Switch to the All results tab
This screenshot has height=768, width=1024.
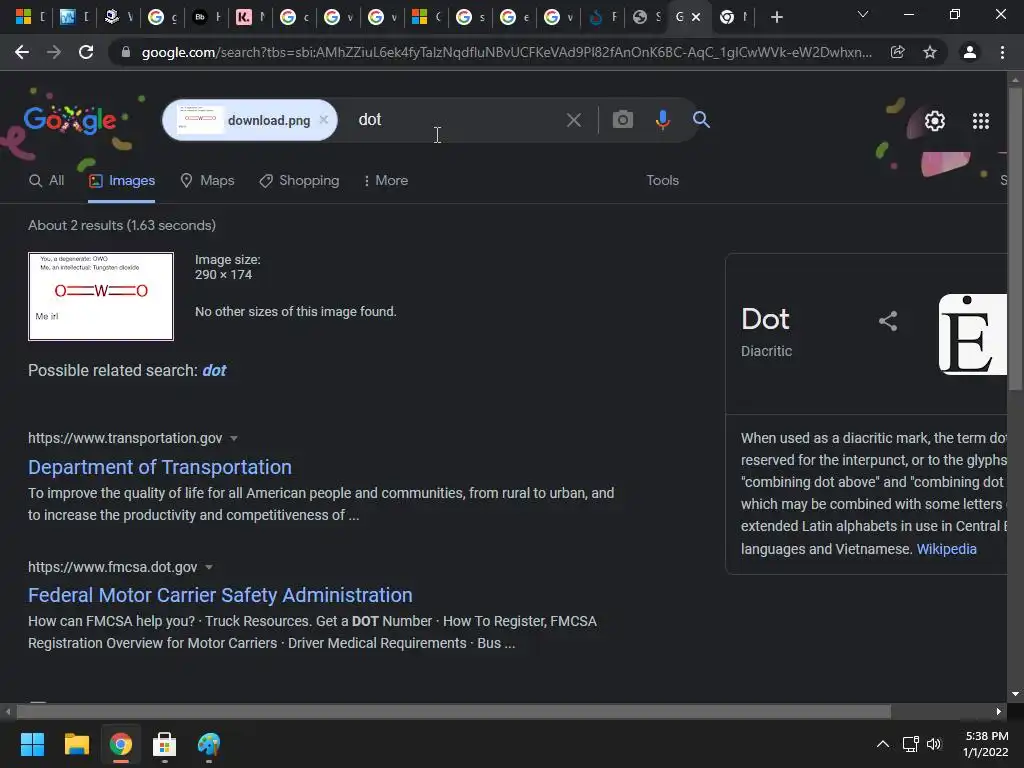[46, 181]
